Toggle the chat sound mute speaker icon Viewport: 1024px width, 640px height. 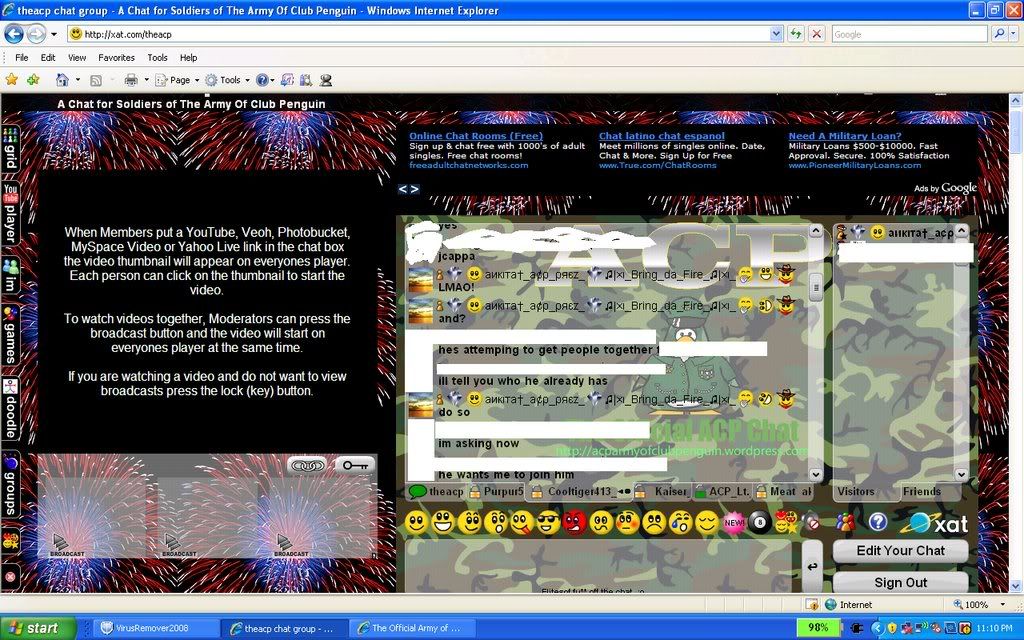(812, 522)
